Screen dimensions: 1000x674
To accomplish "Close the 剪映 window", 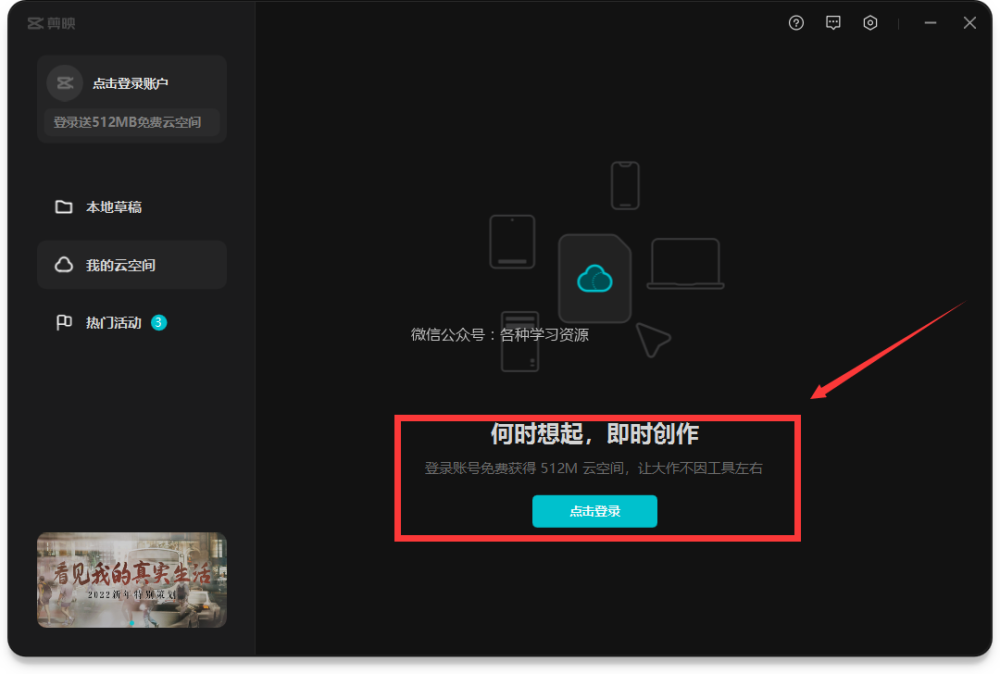I will coord(969,23).
